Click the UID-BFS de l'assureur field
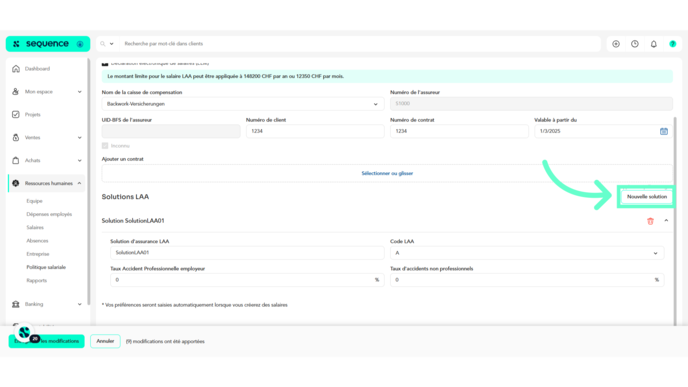The height and width of the screenshot is (387, 688). pos(171,131)
